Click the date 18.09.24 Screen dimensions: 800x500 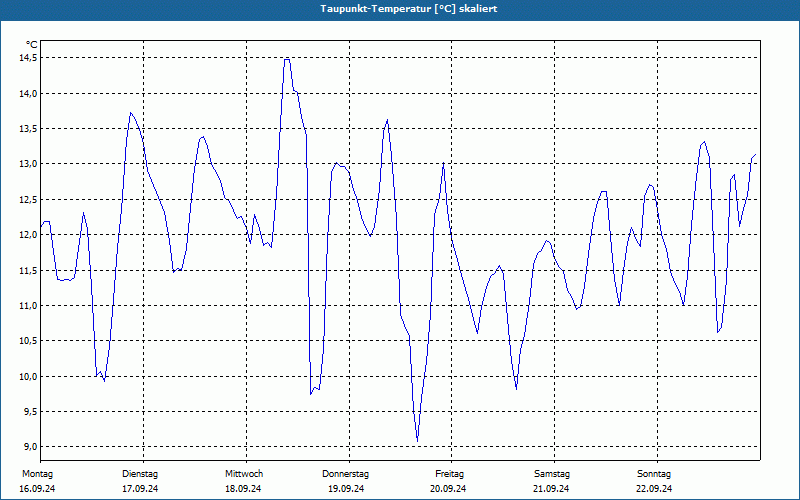pyautogui.click(x=243, y=489)
